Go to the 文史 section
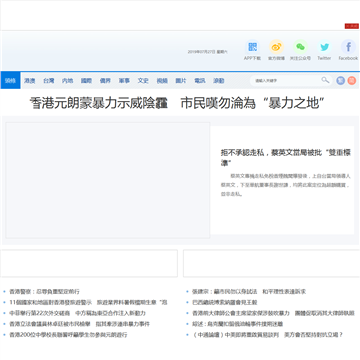 click(x=143, y=81)
